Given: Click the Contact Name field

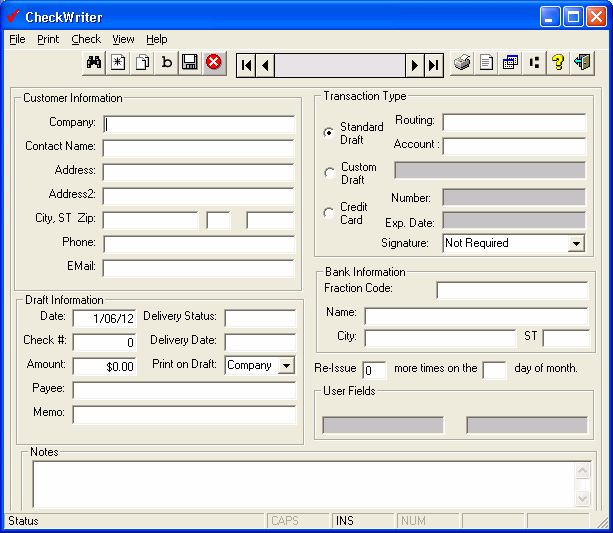Looking at the screenshot, I should [198, 149].
